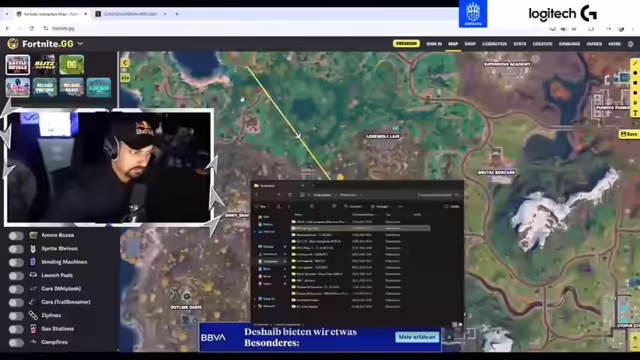Click the Outlaw Oasis map label
The width and height of the screenshot is (640, 360).
(186, 307)
